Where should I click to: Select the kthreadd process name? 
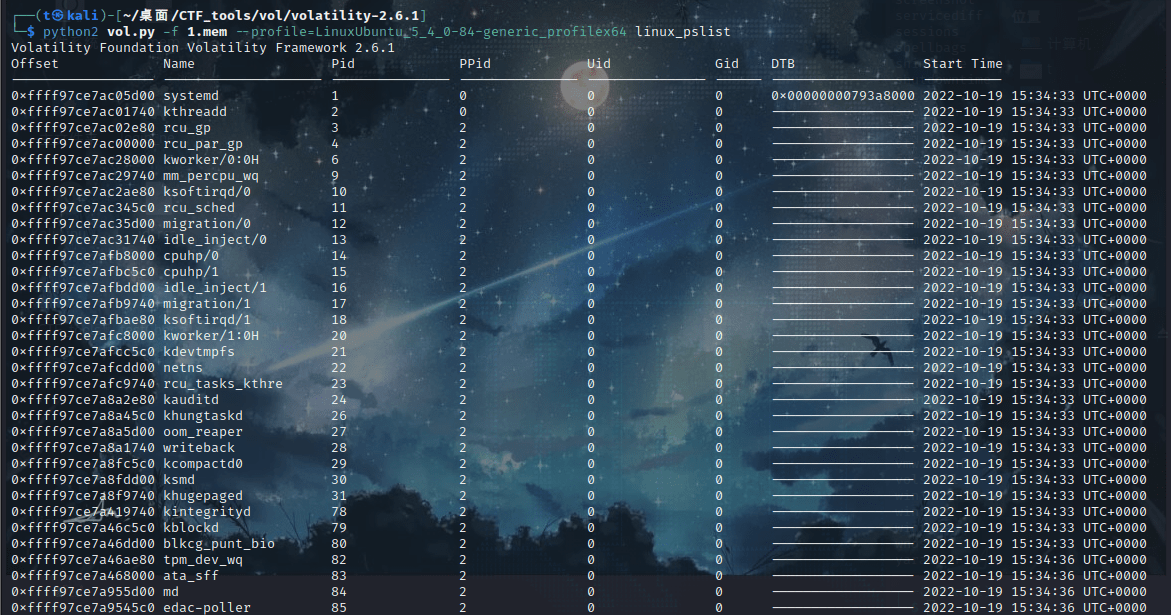[195, 111]
